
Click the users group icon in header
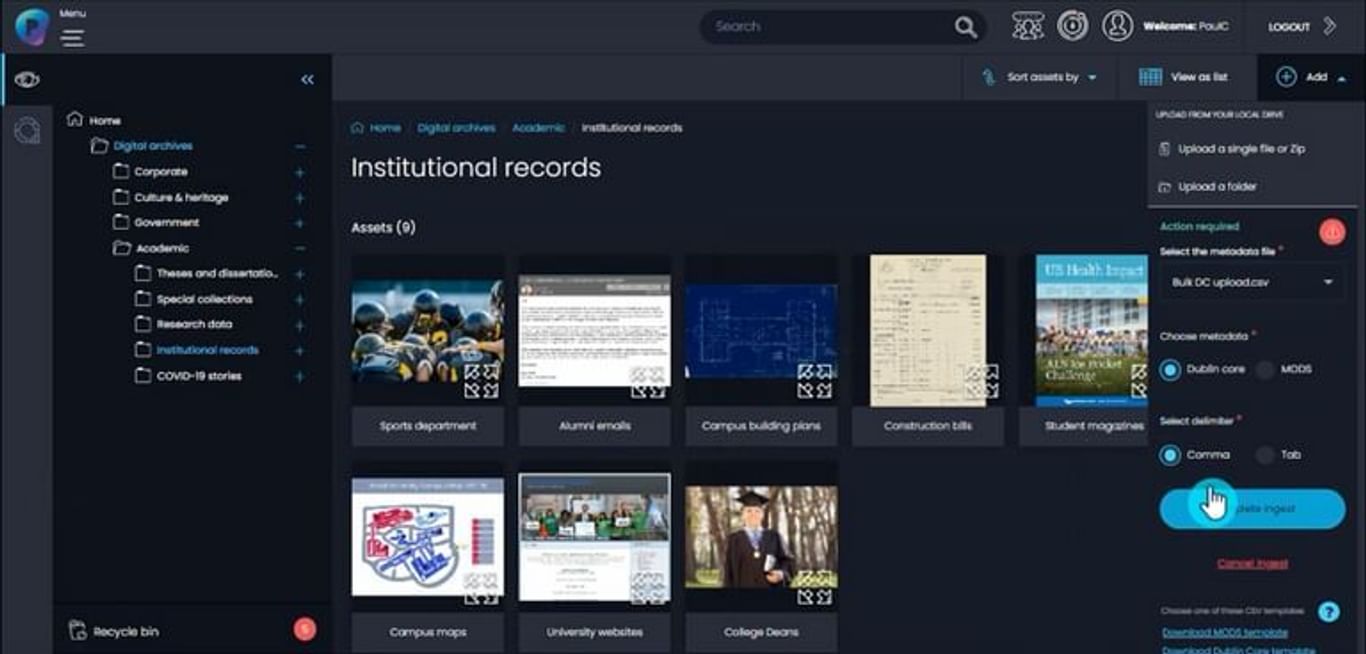coord(1027,26)
